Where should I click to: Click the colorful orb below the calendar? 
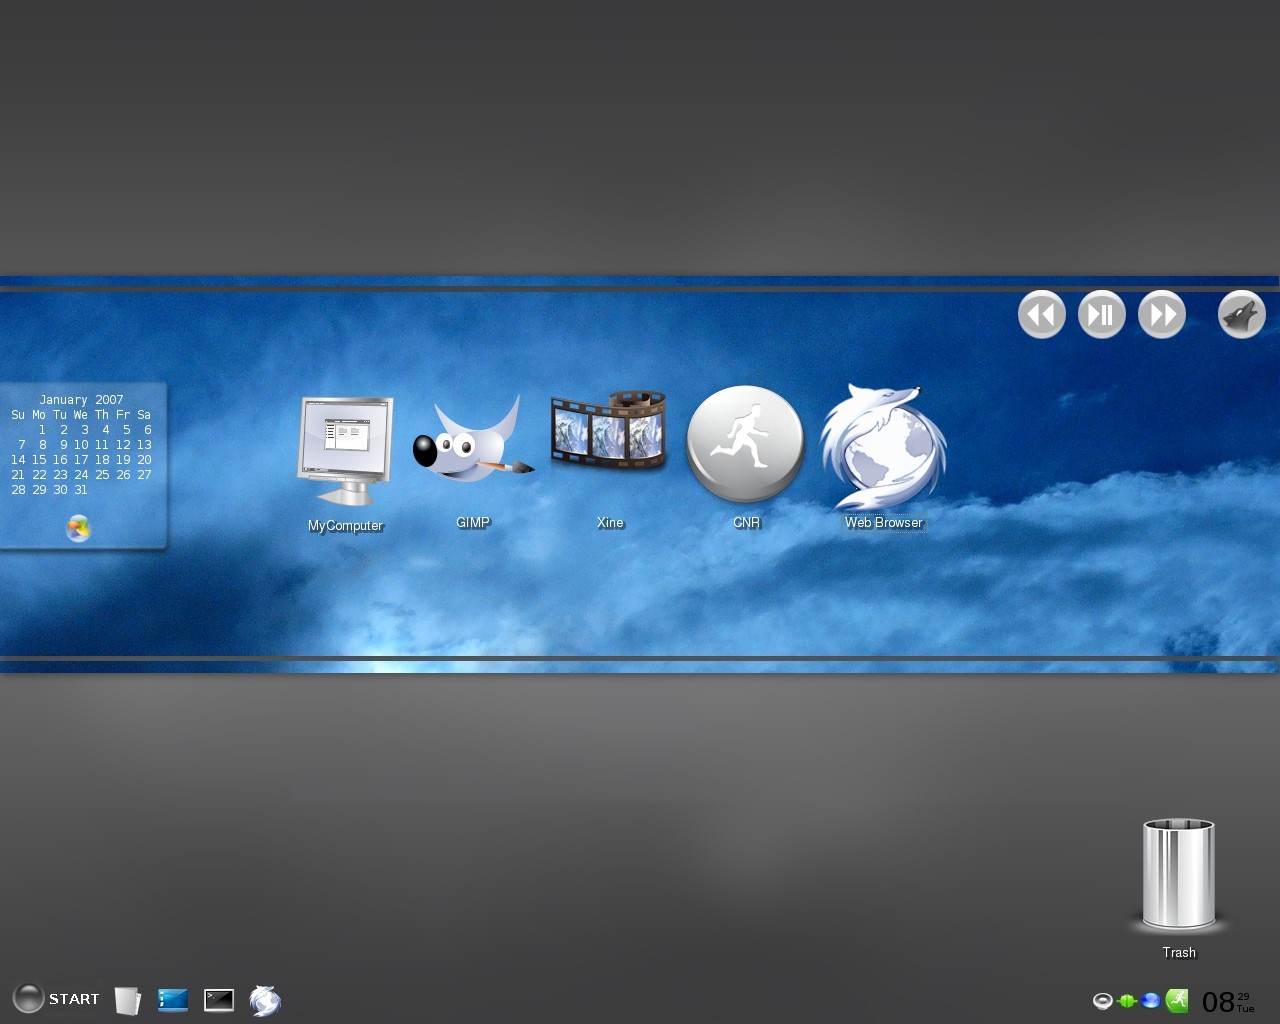78,528
